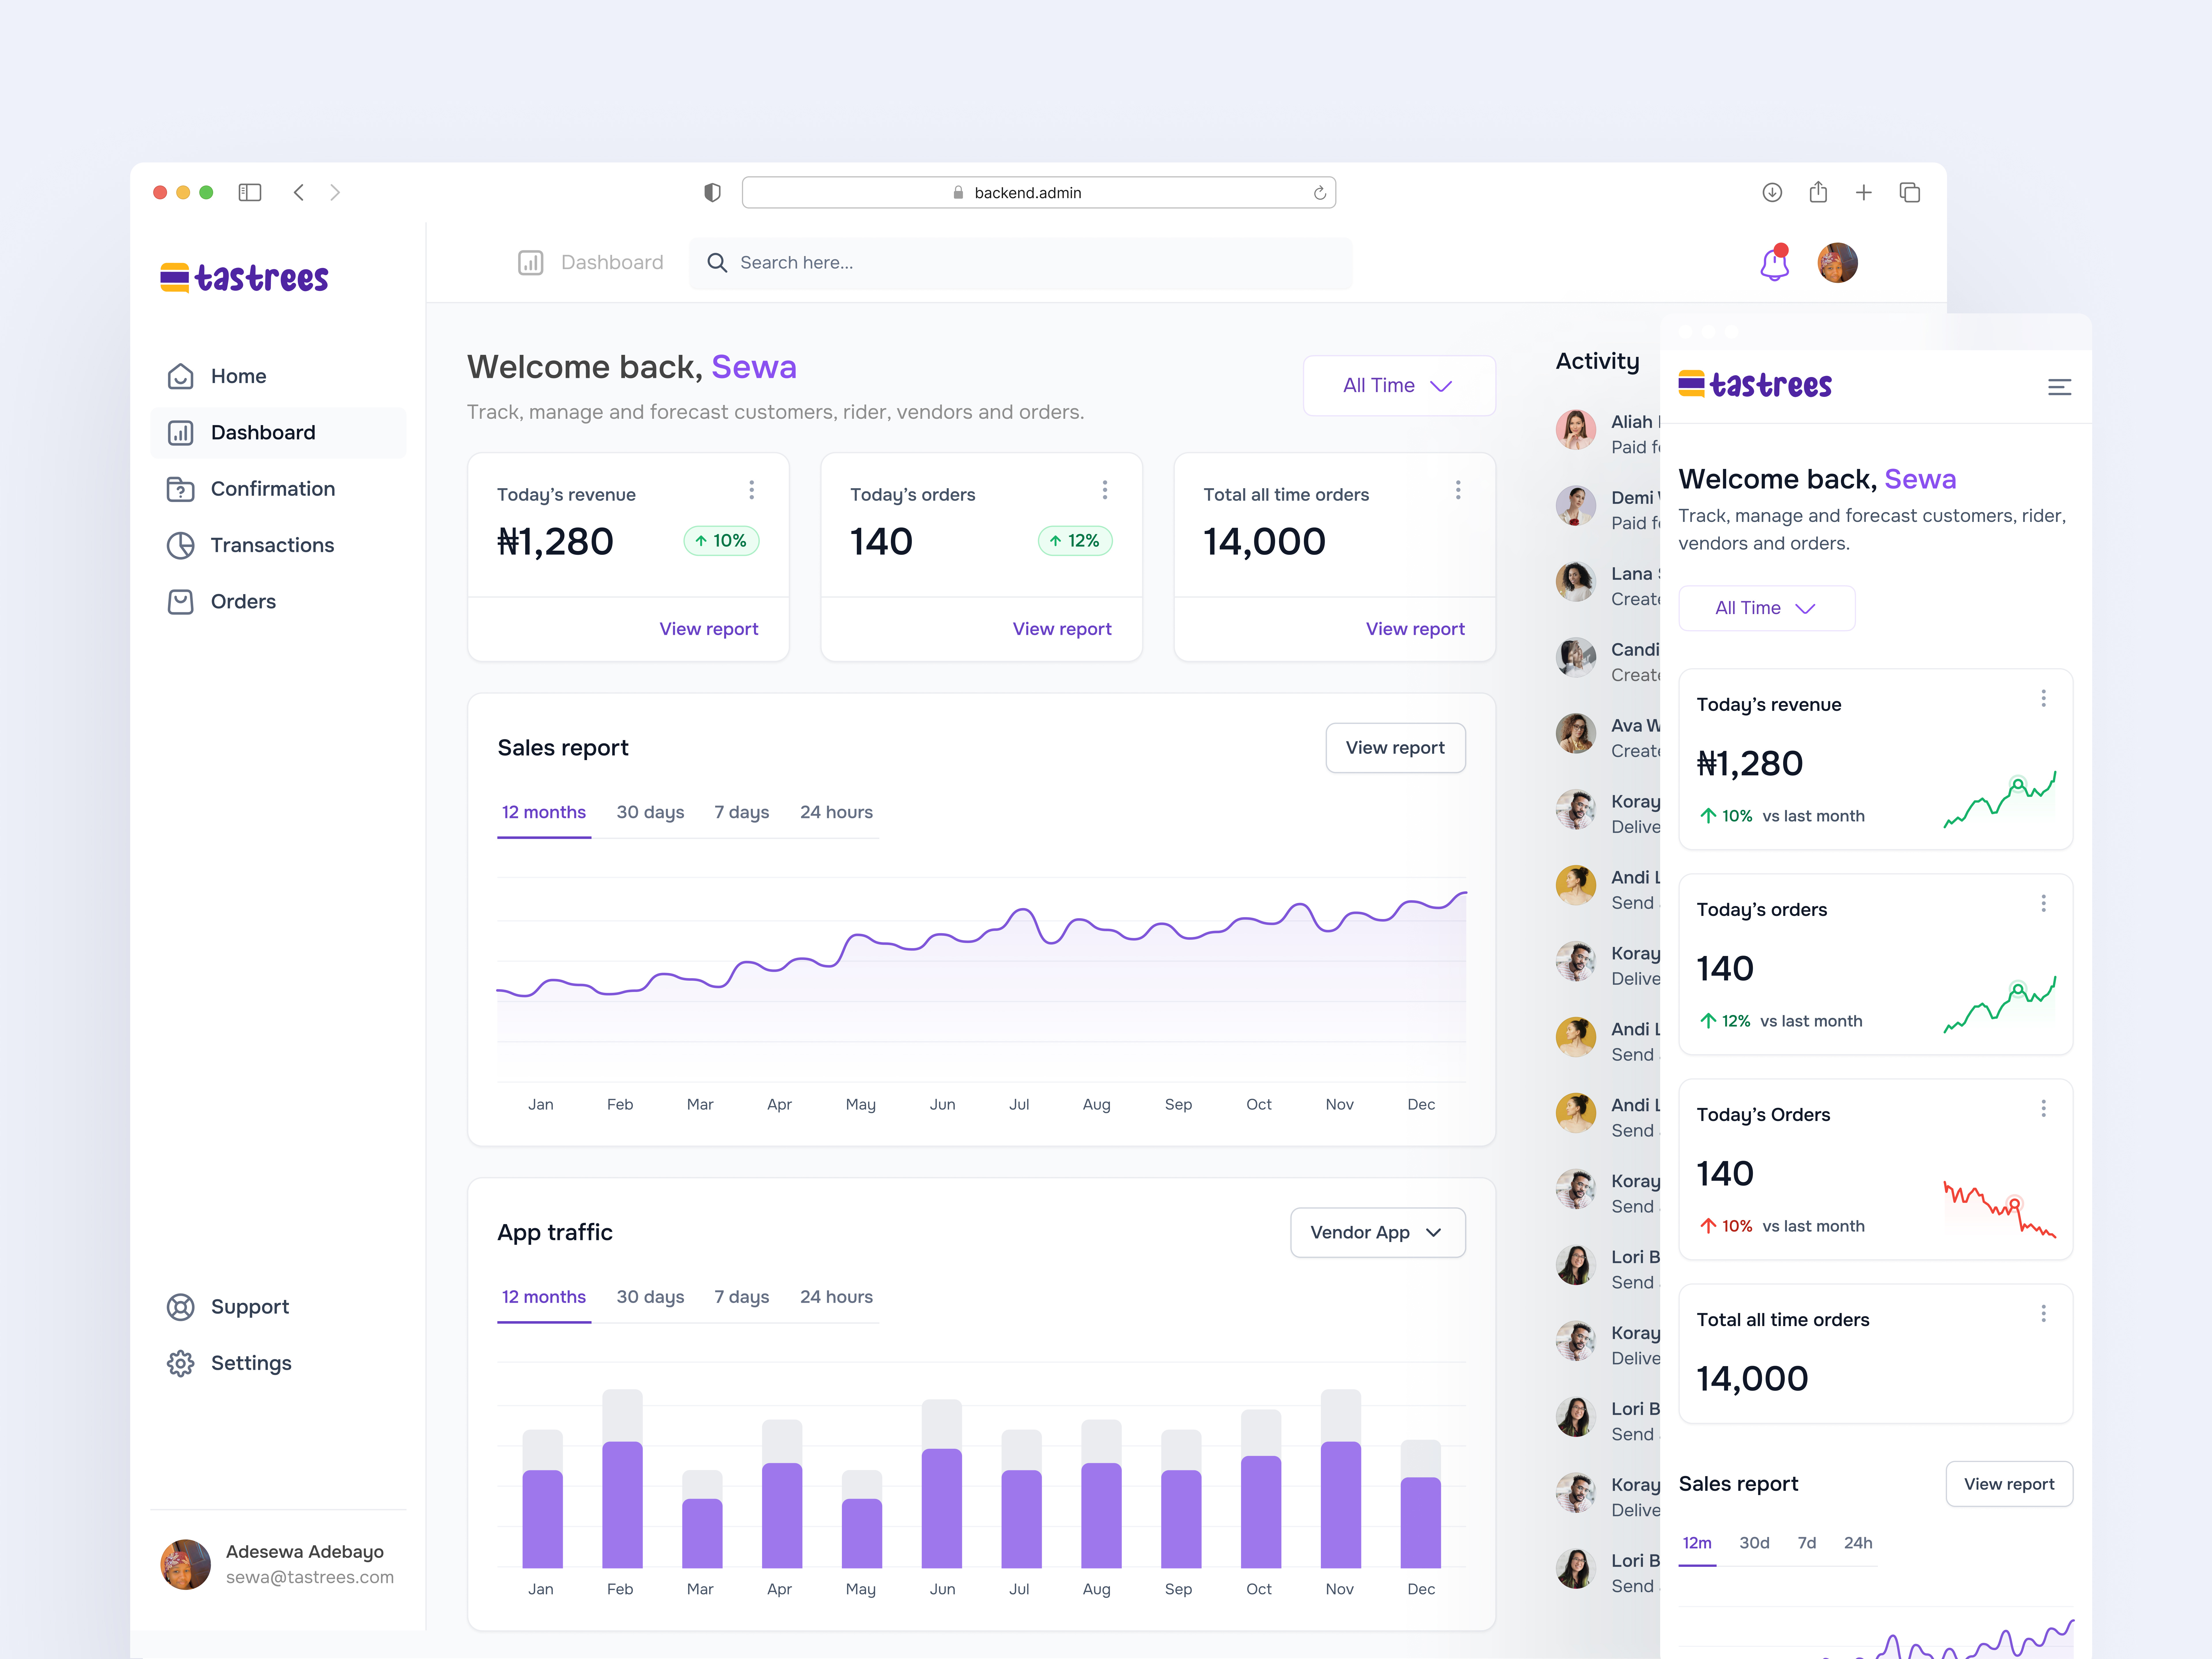Select the 24h tab in mobile window
Screen dimensions: 2212x1659
coord(1858,1543)
